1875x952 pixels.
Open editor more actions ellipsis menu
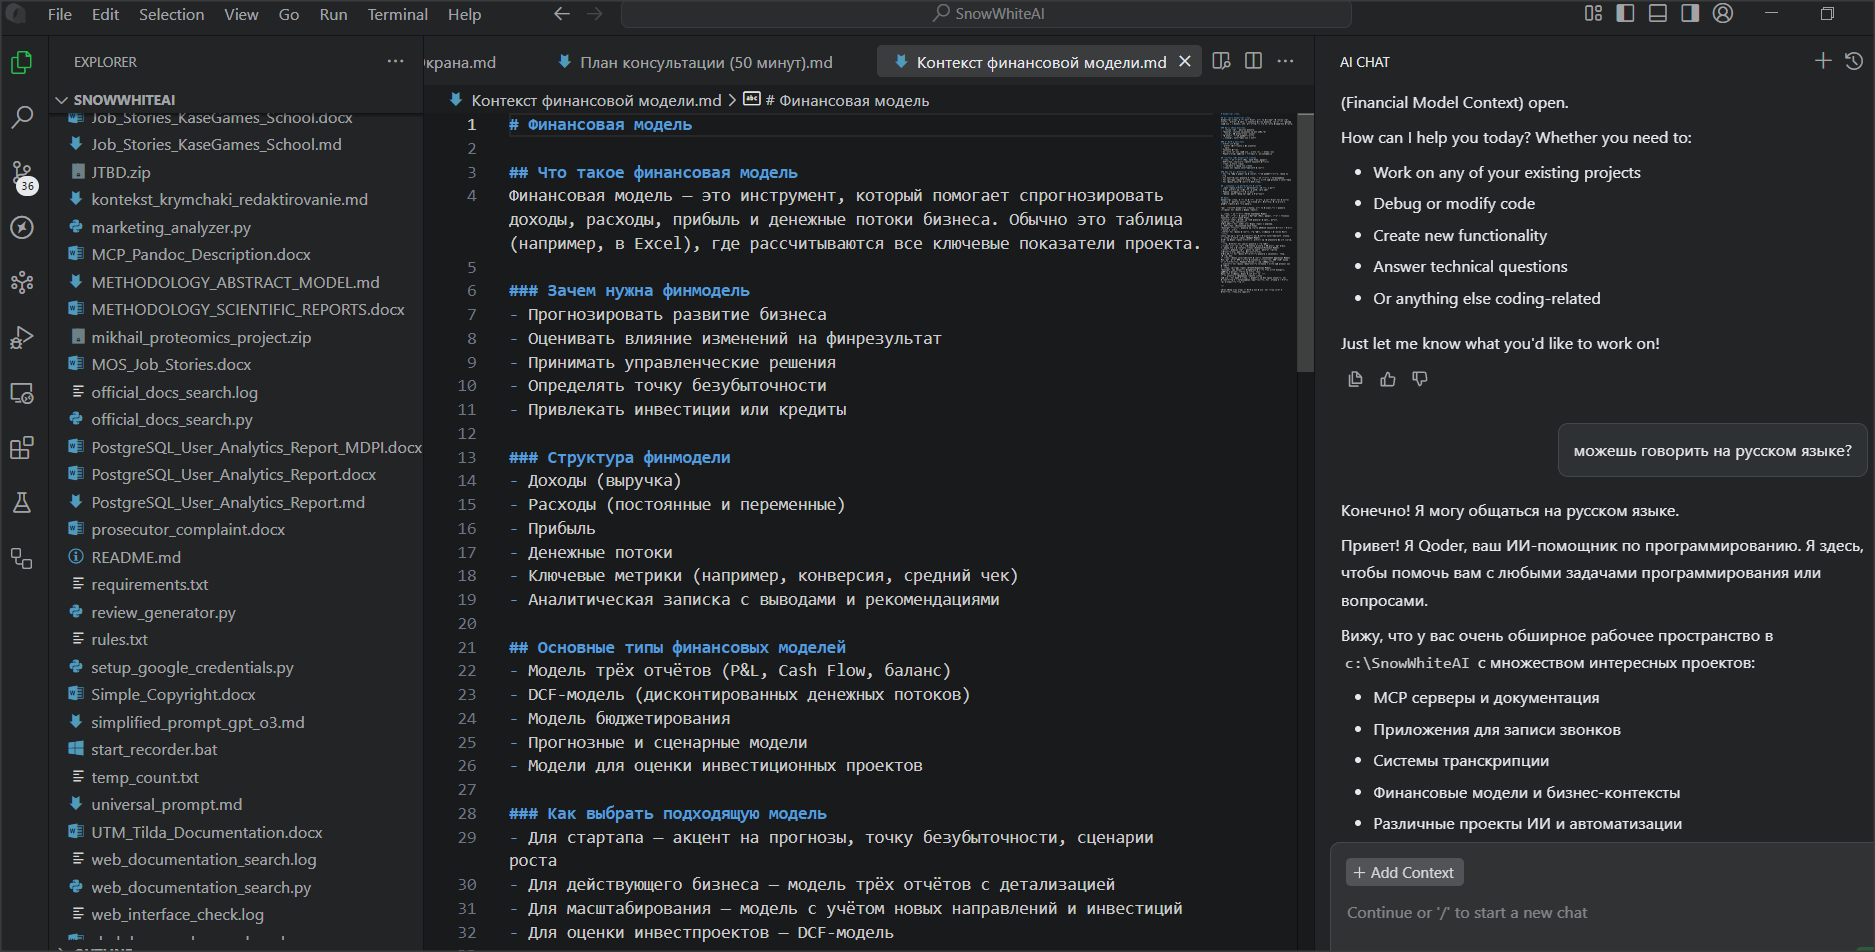[1285, 61]
